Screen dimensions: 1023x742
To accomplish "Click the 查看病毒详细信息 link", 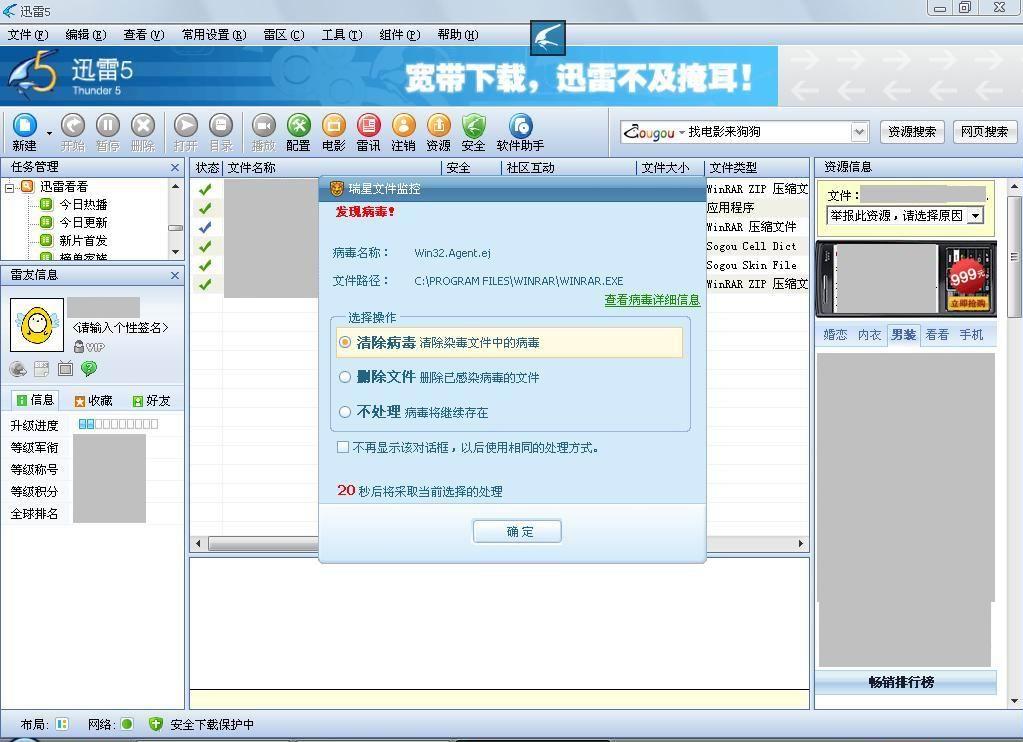I will coord(652,300).
